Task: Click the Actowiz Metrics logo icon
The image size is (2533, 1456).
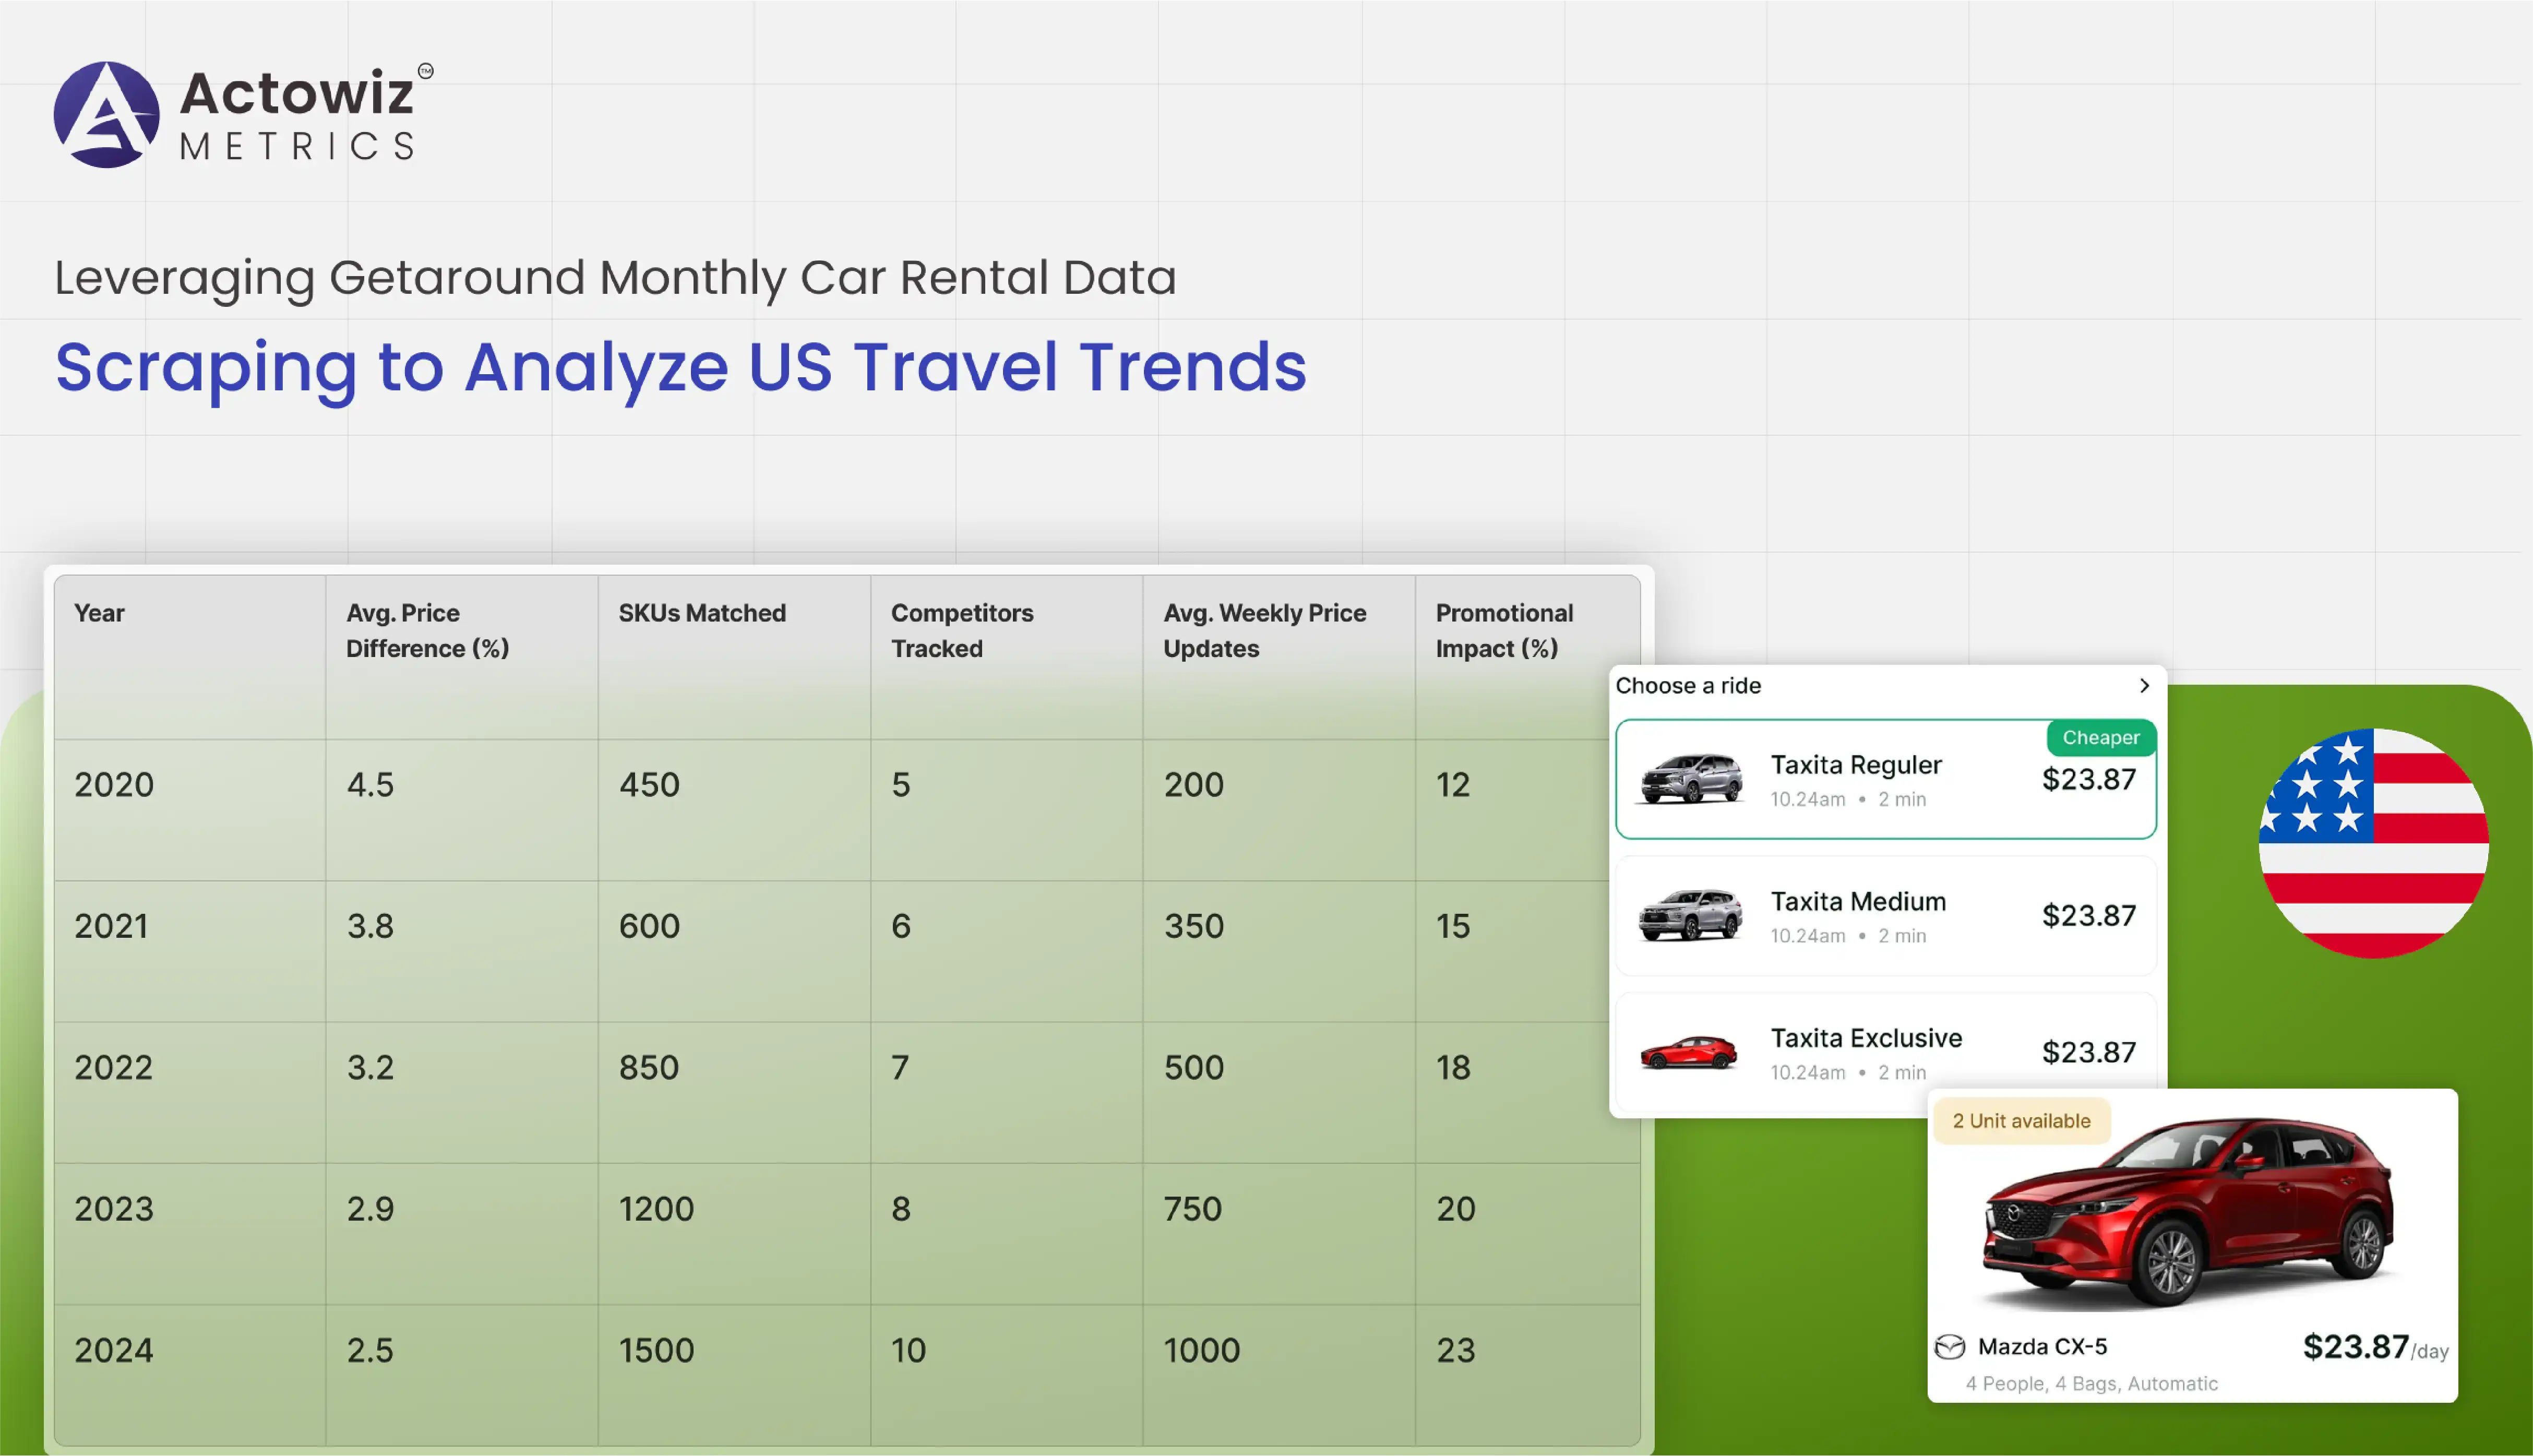Action: click(106, 114)
